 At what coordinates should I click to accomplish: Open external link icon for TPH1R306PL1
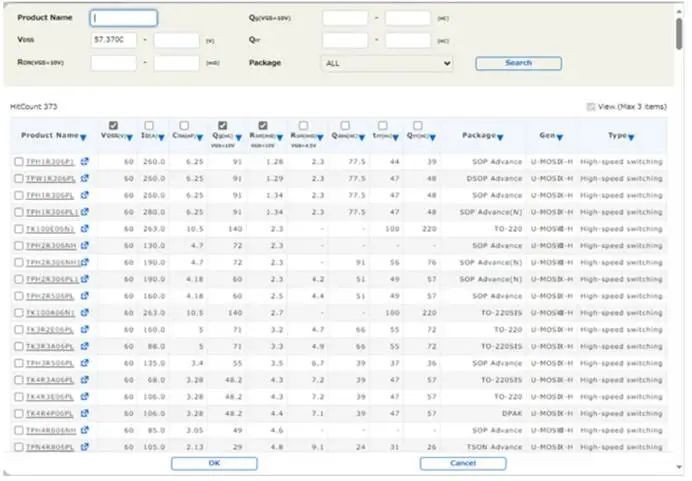(85, 212)
